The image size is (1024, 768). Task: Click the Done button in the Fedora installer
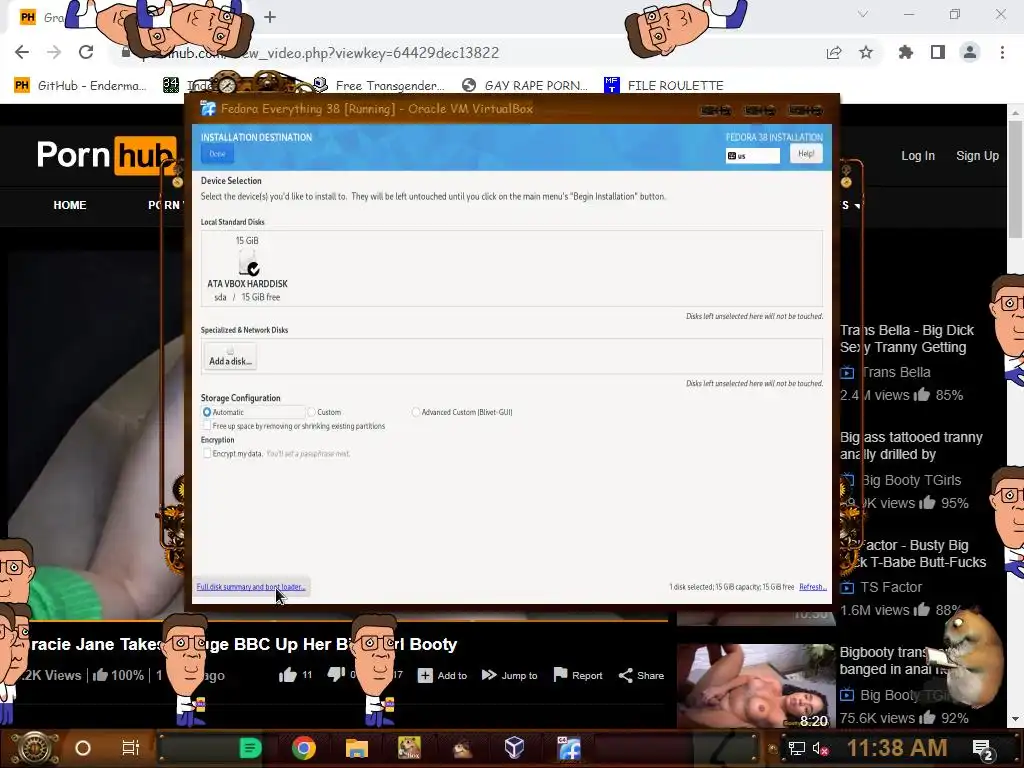click(217, 154)
